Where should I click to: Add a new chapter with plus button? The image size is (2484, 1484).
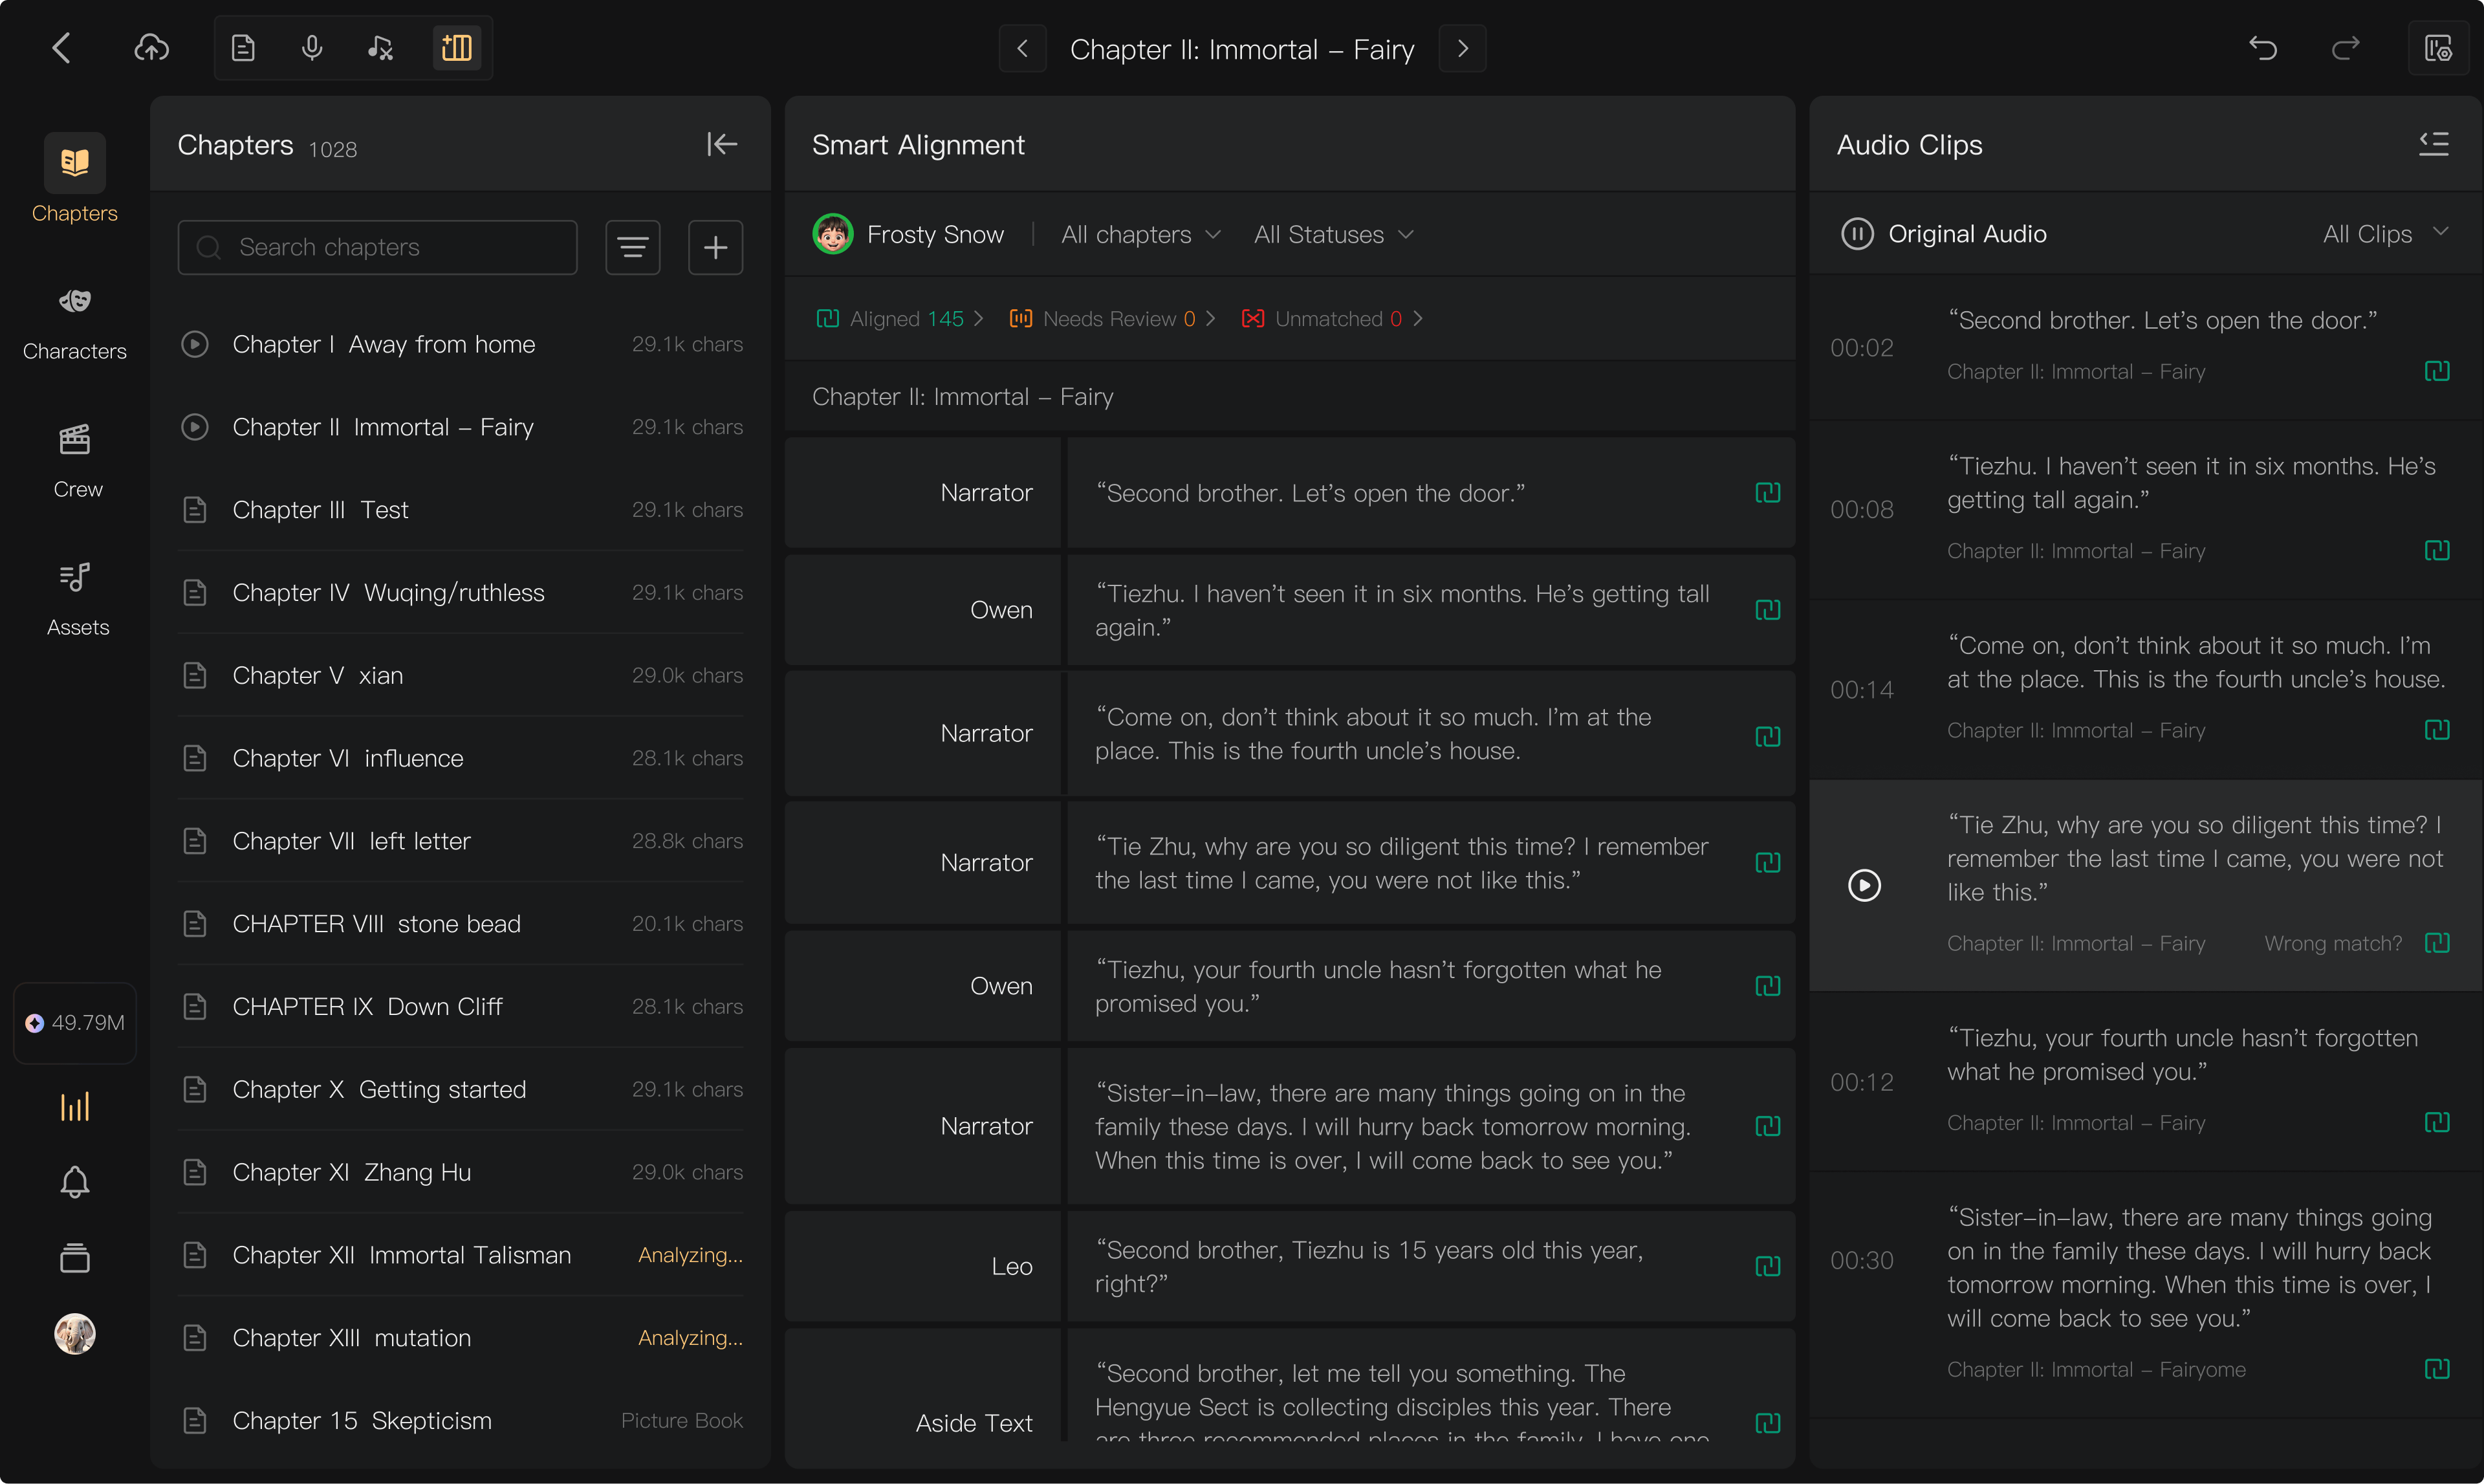(x=715, y=247)
